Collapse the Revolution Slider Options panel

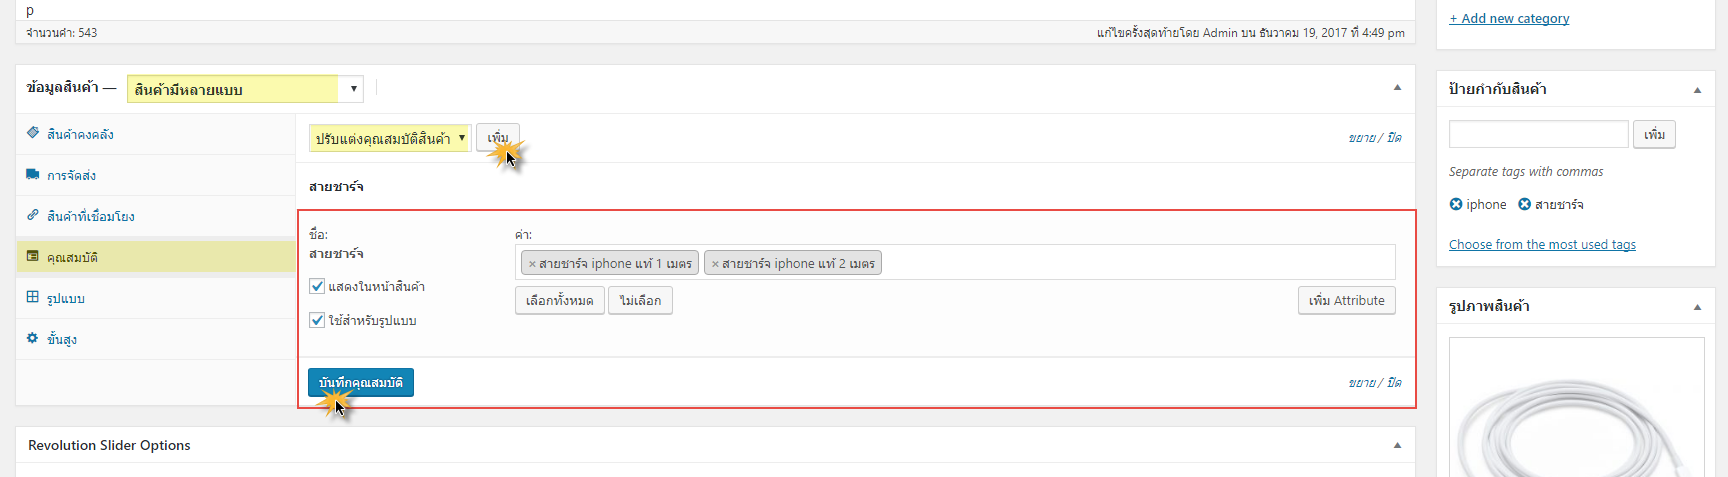click(1397, 445)
